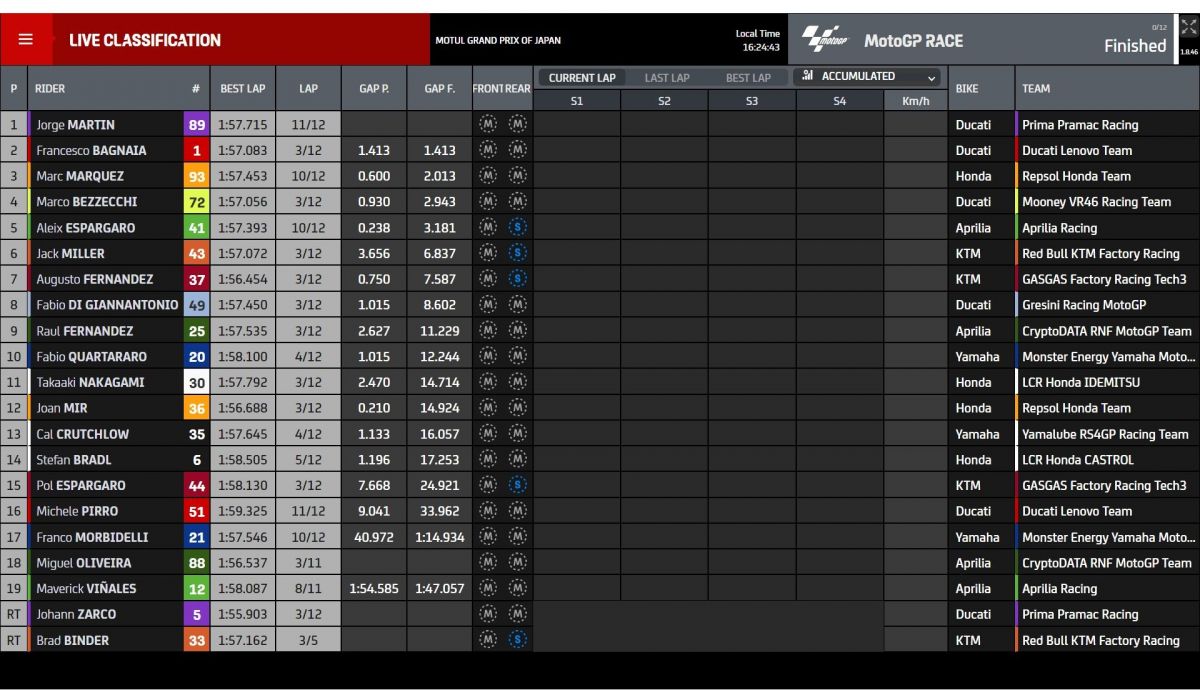Click Jorge Martin's front tyre icon
This screenshot has width=1200, height=690.
point(488,125)
